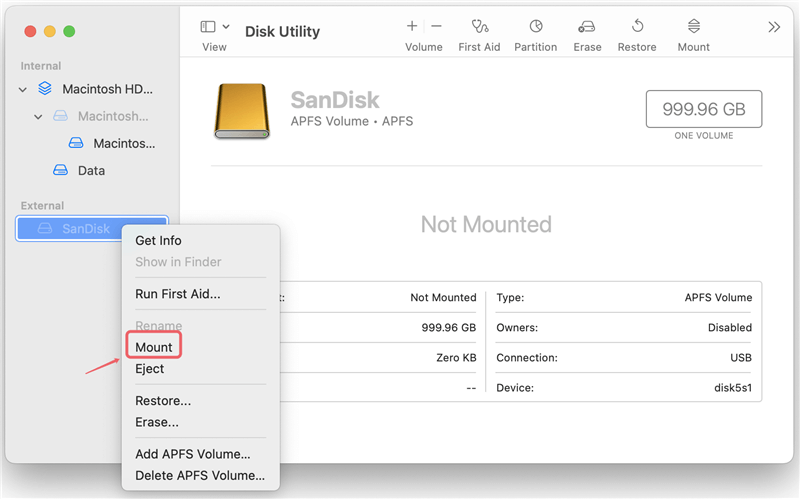Click the Not Mounted table value
The height and width of the screenshot is (499, 800).
(x=443, y=297)
